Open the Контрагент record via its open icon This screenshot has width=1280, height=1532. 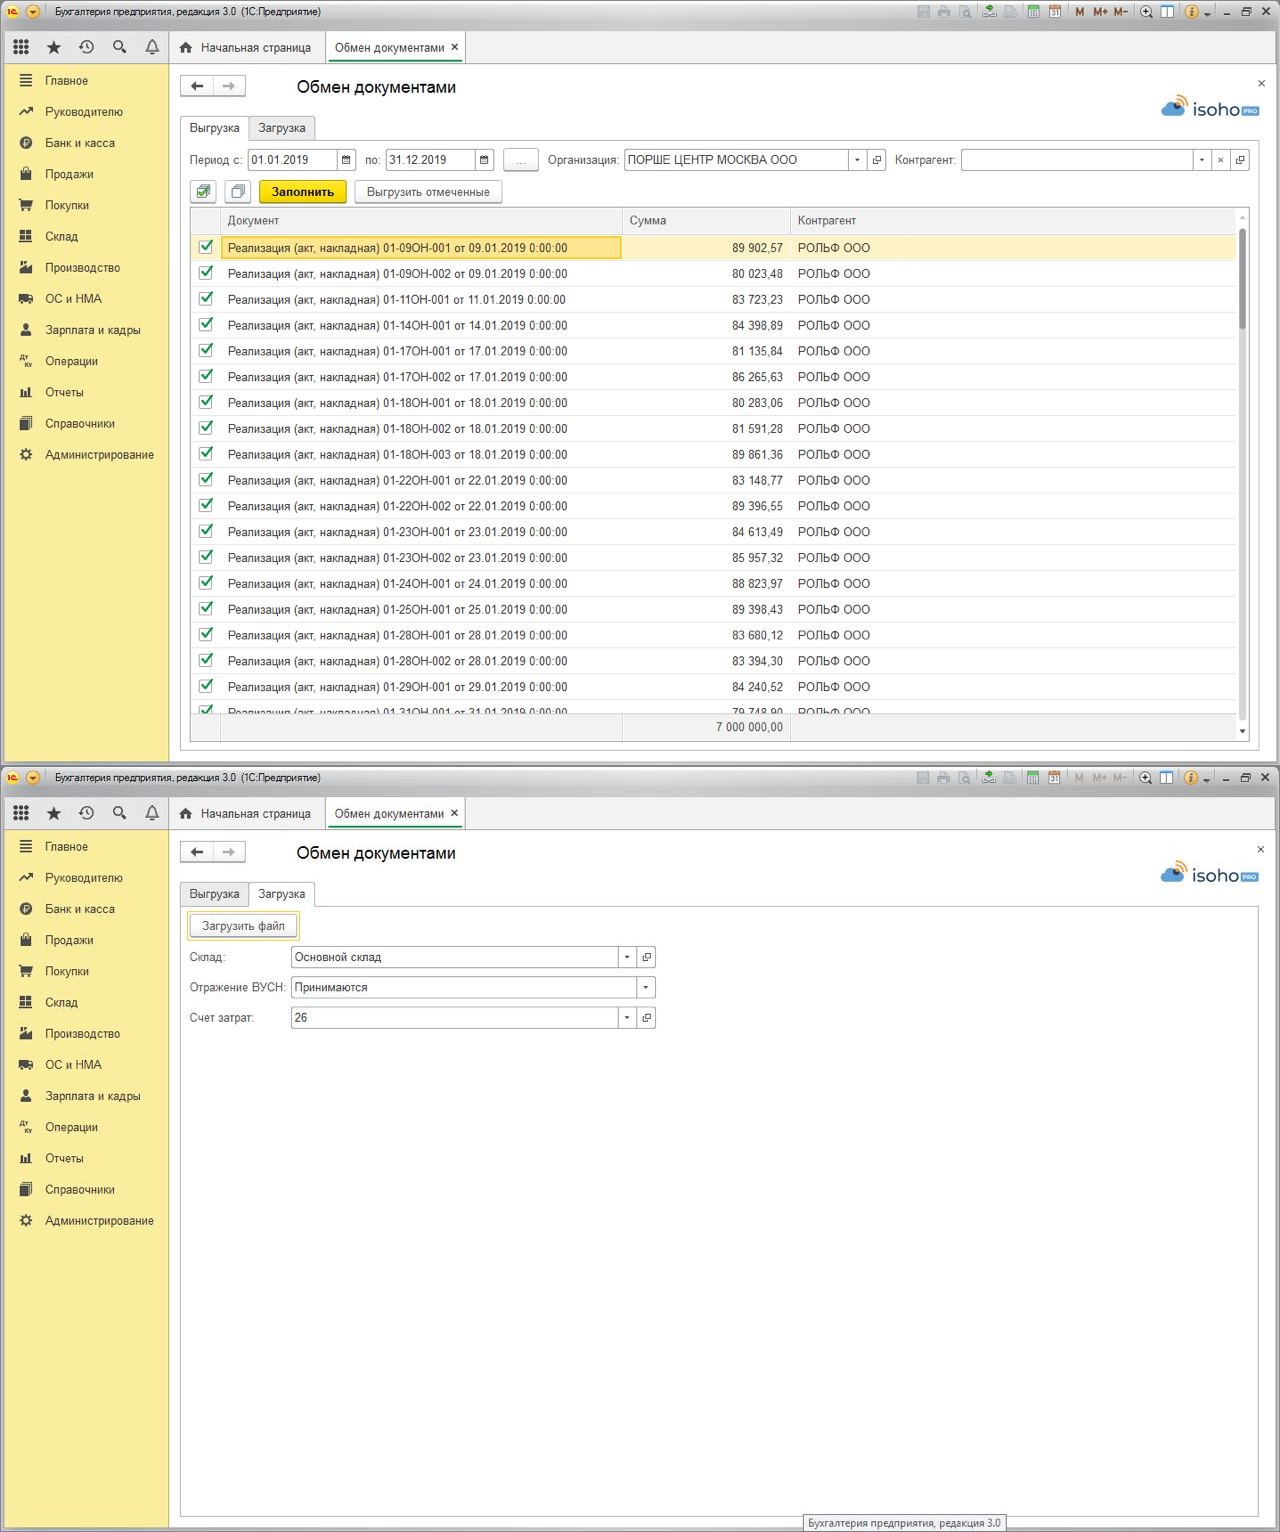1240,160
